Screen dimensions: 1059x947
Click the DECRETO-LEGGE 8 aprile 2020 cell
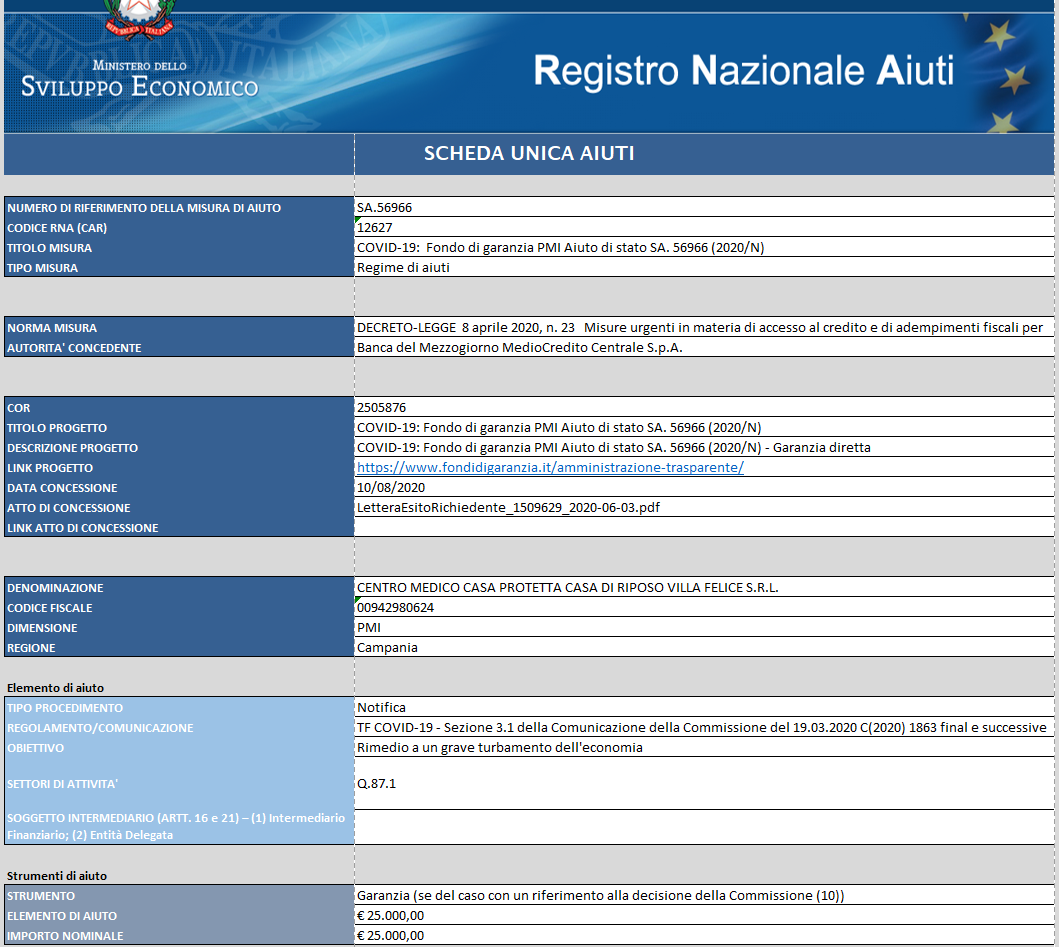tap(704, 328)
